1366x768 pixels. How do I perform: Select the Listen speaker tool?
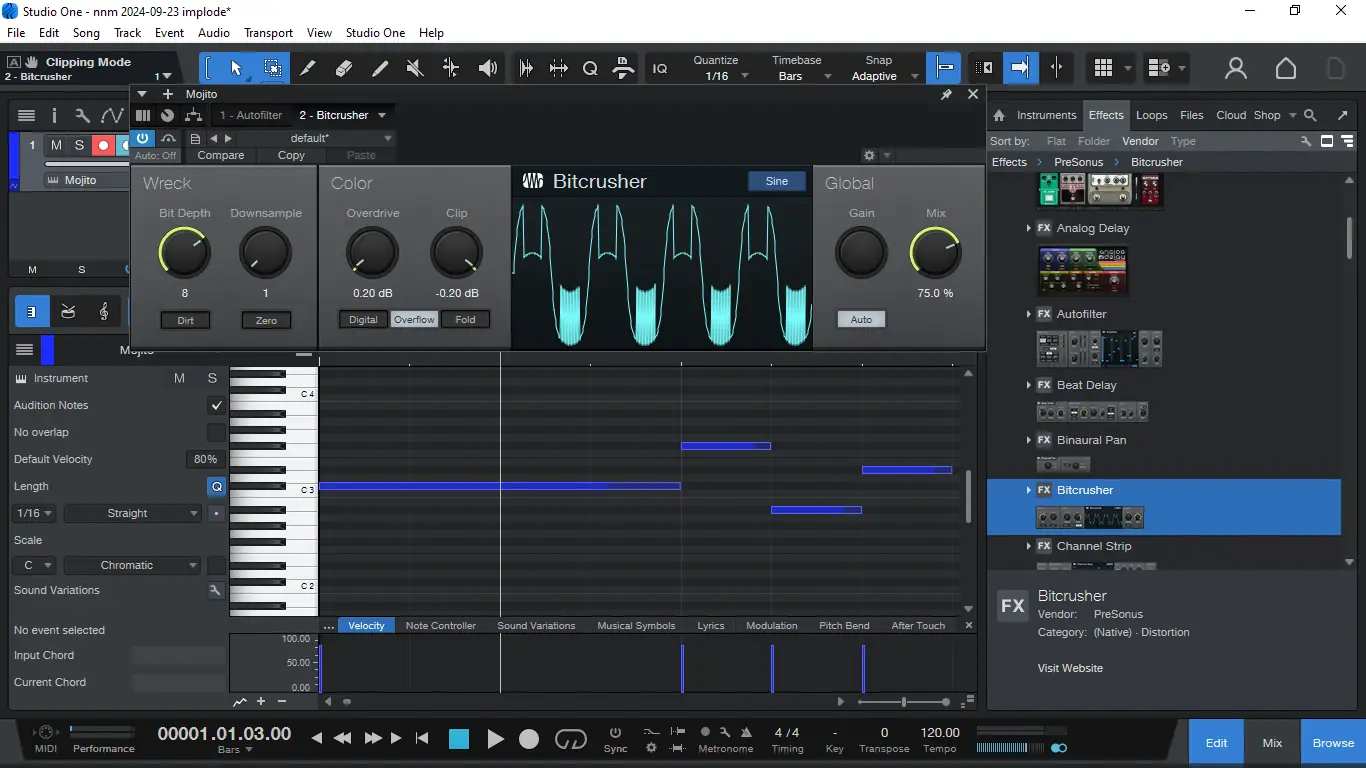[487, 68]
